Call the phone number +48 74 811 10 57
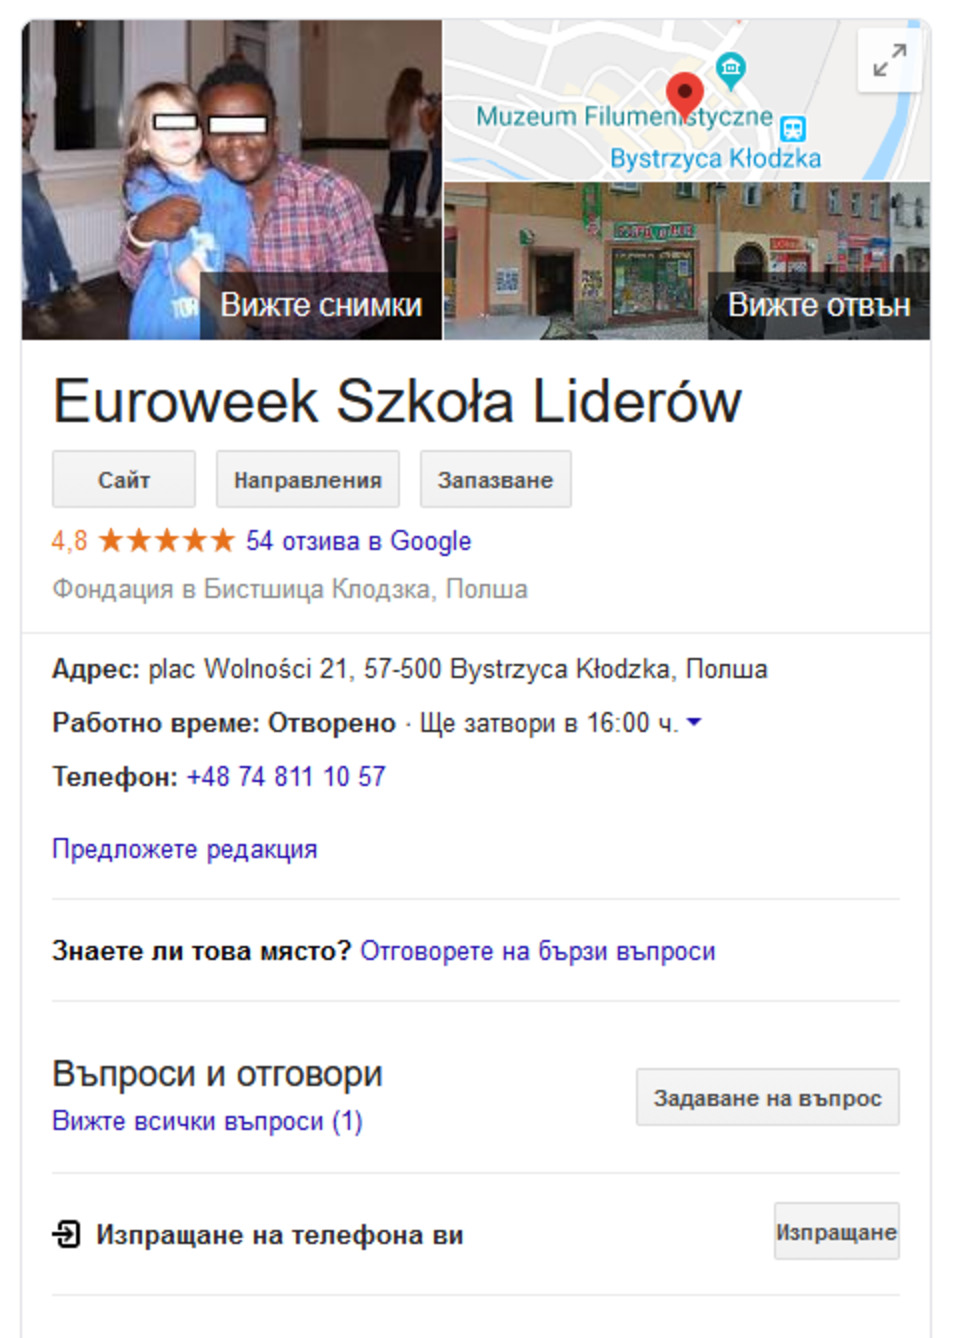 point(286,776)
